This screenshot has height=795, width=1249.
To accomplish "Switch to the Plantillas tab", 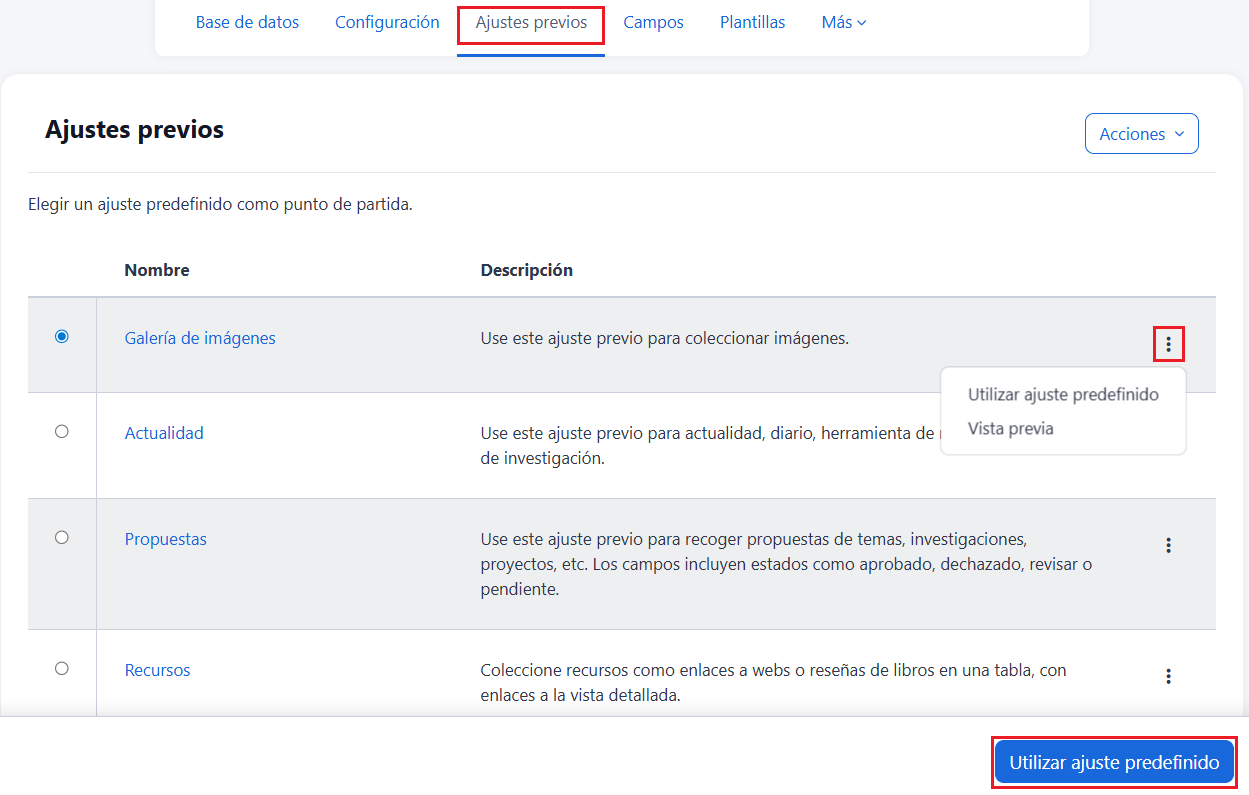I will click(x=752, y=22).
